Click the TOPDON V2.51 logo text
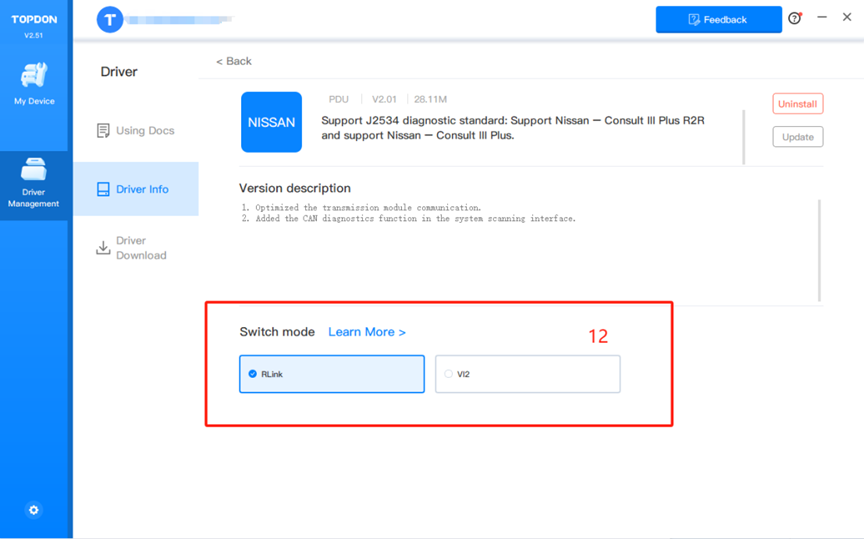The height and width of the screenshot is (539, 864). point(34,25)
